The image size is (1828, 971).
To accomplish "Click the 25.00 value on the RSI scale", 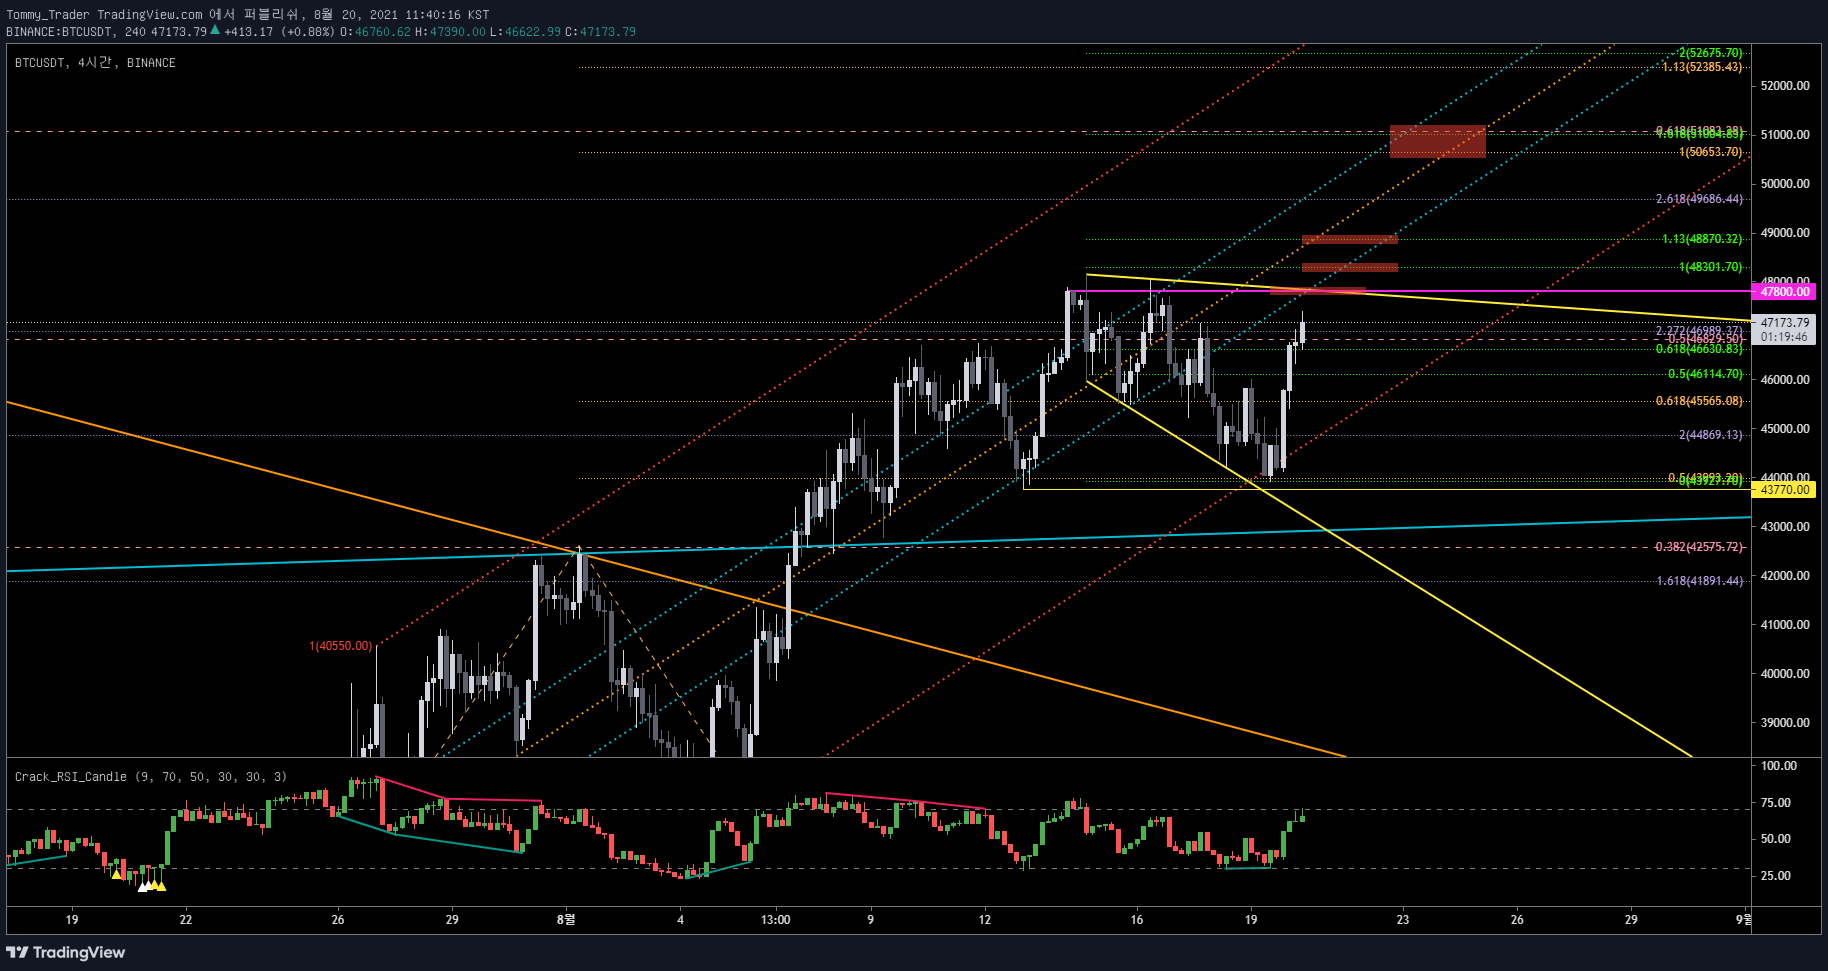I will (1776, 876).
